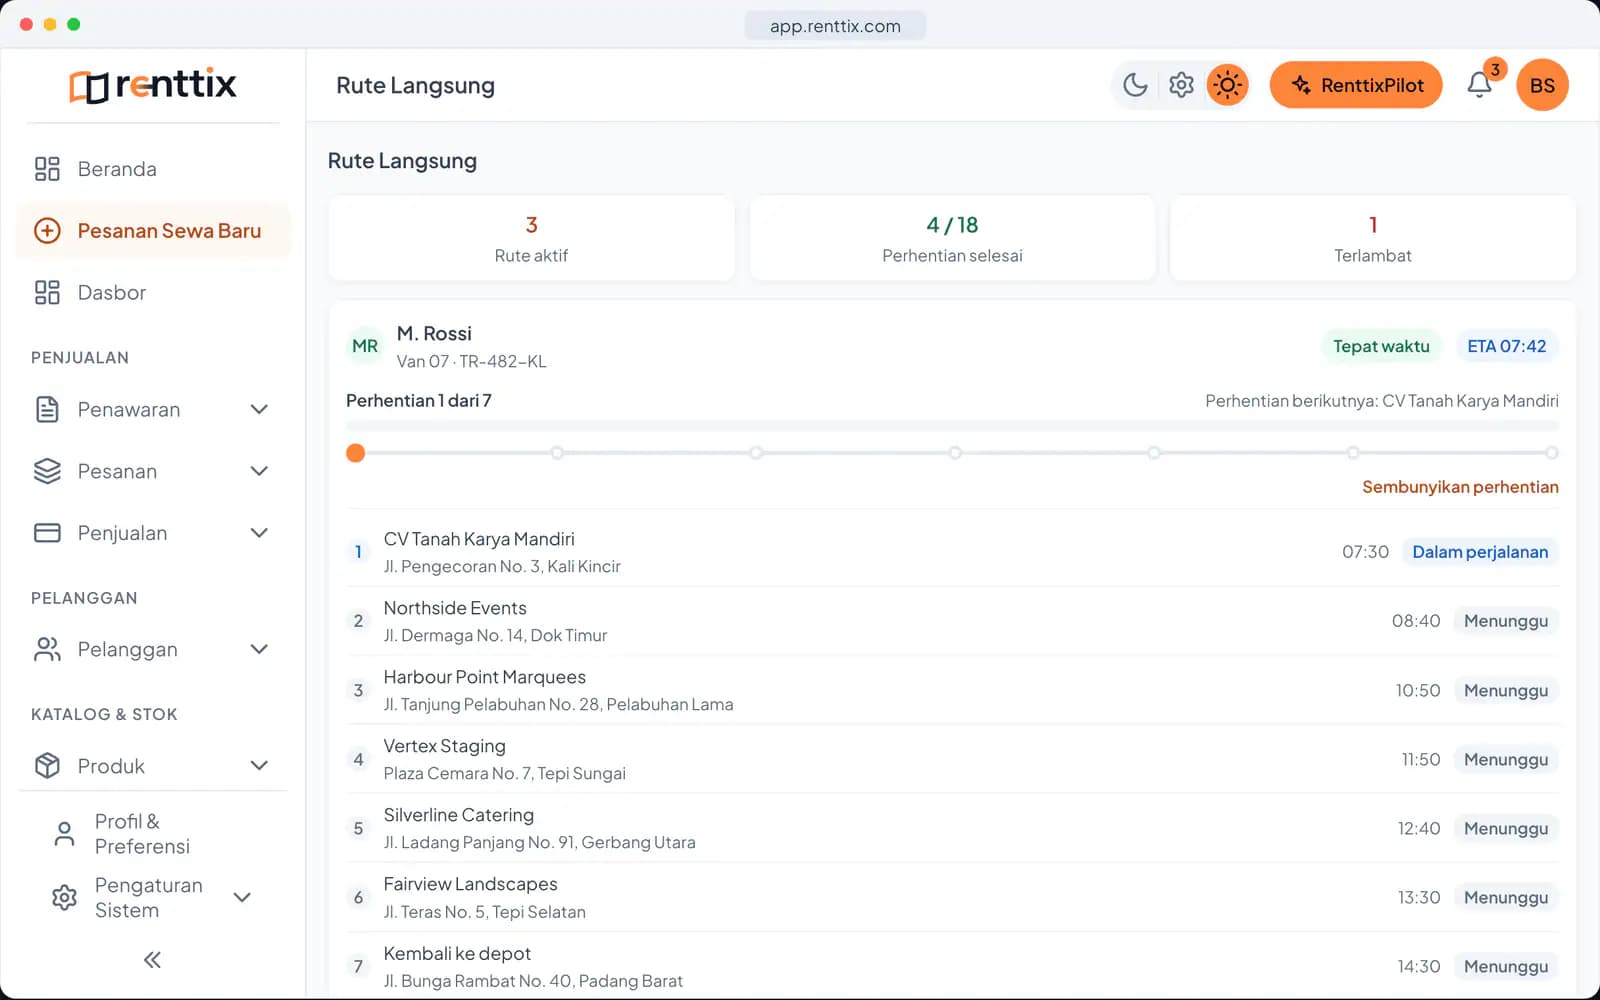Select light mode sun icon

click(x=1227, y=85)
